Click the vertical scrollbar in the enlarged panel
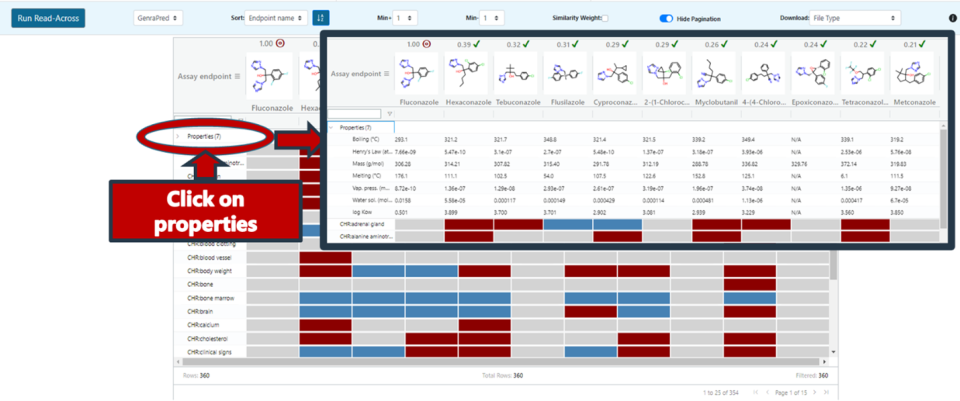The height and width of the screenshot is (401, 960). 943,178
